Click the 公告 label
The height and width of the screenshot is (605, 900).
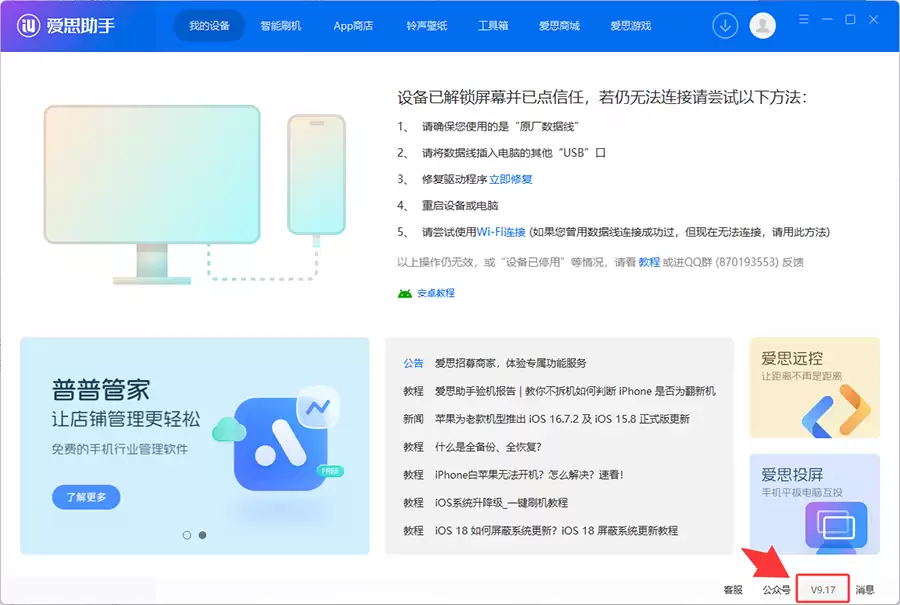click(x=413, y=363)
